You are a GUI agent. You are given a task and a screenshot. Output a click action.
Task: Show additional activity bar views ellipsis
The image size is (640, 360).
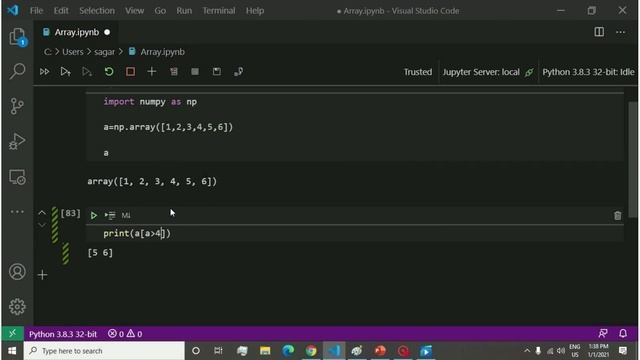point(17,211)
